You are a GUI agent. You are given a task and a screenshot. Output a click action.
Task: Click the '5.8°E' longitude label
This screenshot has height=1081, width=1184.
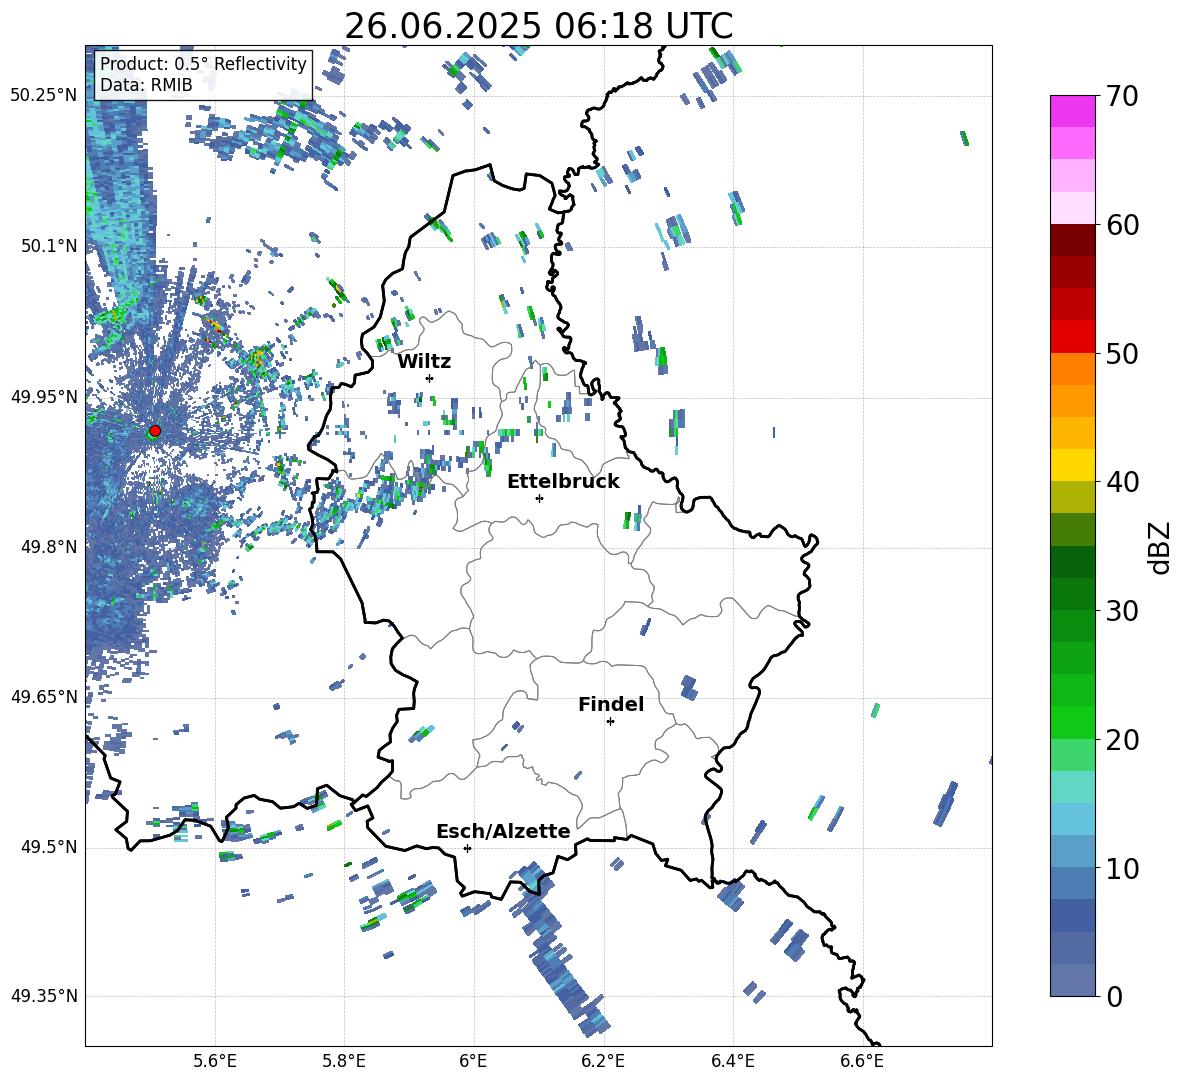[344, 1061]
